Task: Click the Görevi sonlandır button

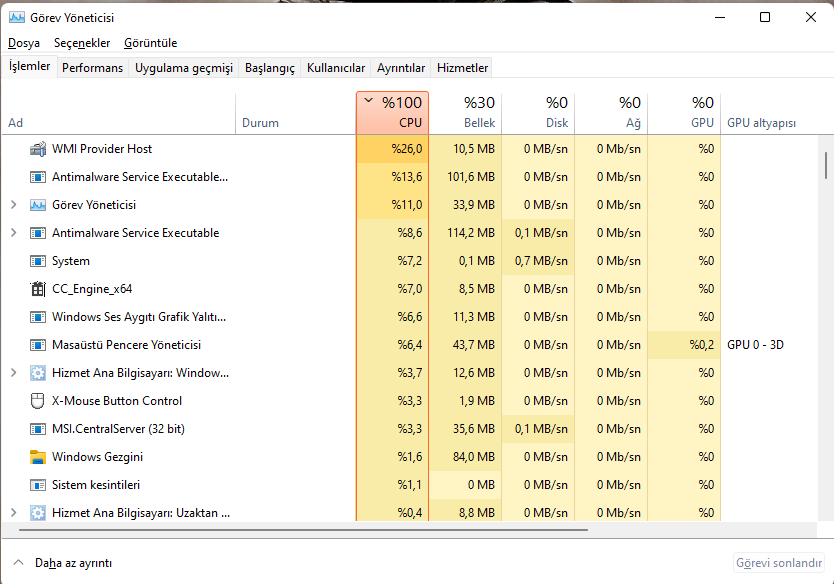Action: 779,563
